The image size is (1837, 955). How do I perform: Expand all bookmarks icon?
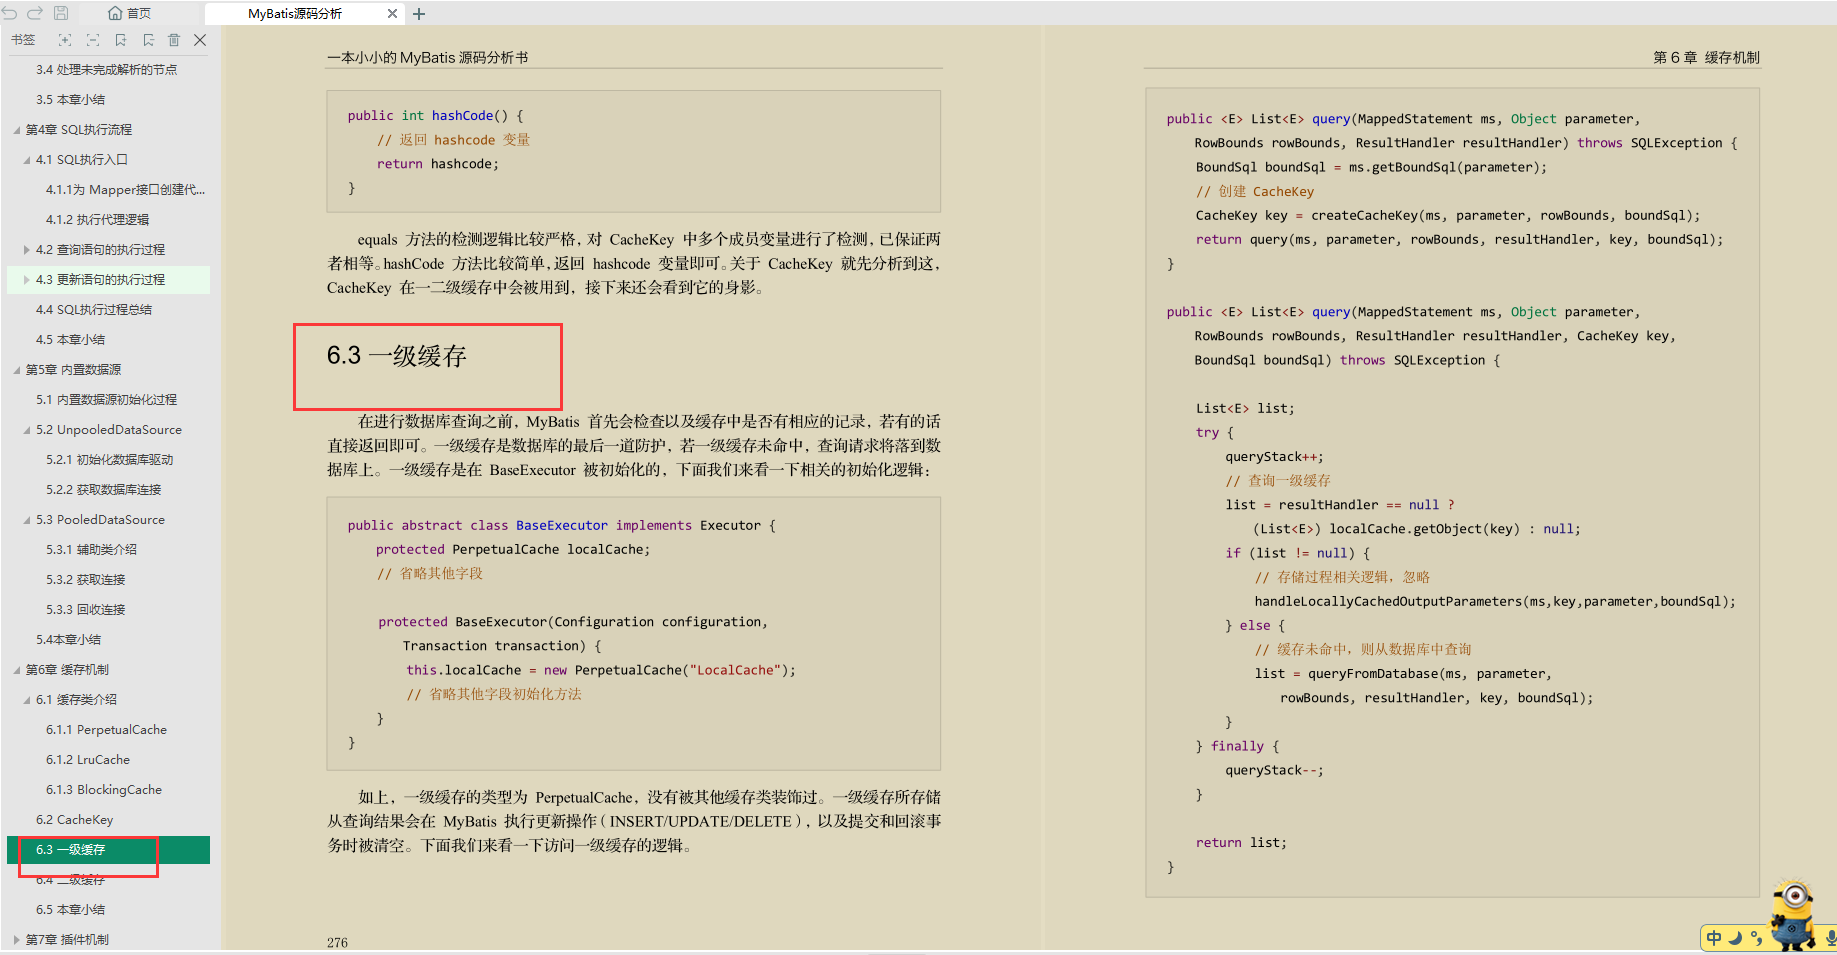coord(65,40)
